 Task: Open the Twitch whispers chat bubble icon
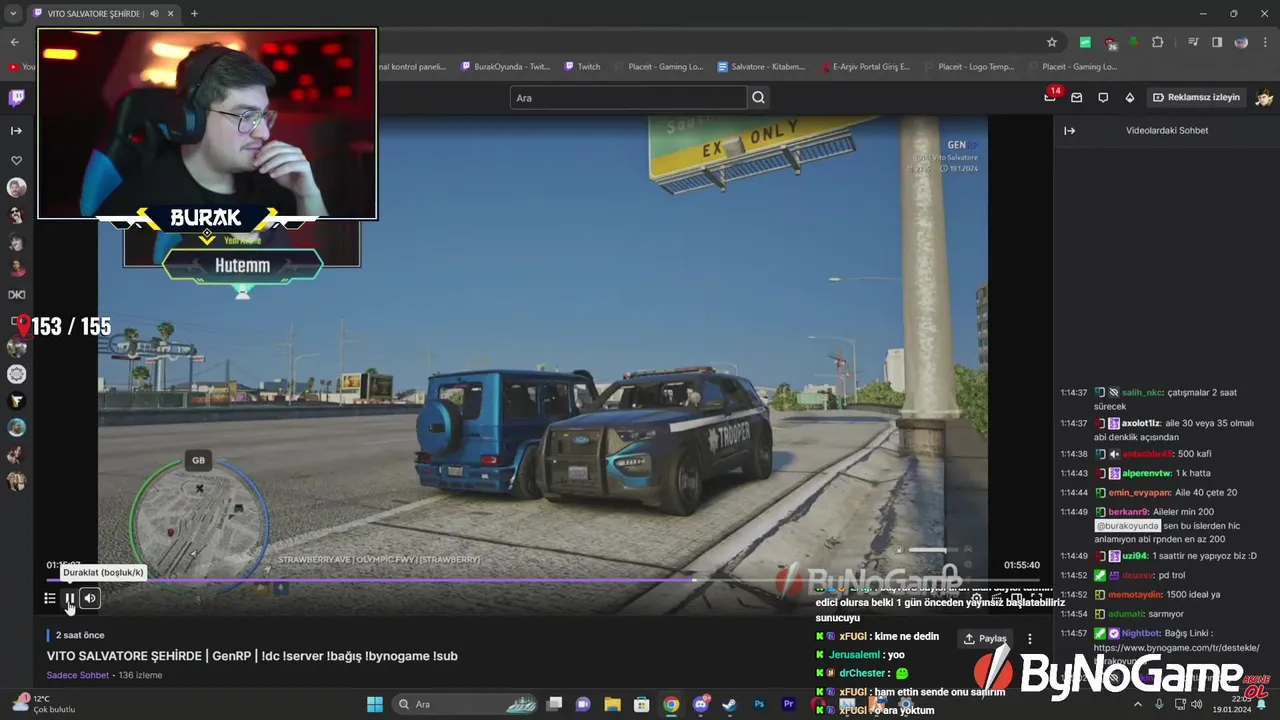(x=1103, y=97)
